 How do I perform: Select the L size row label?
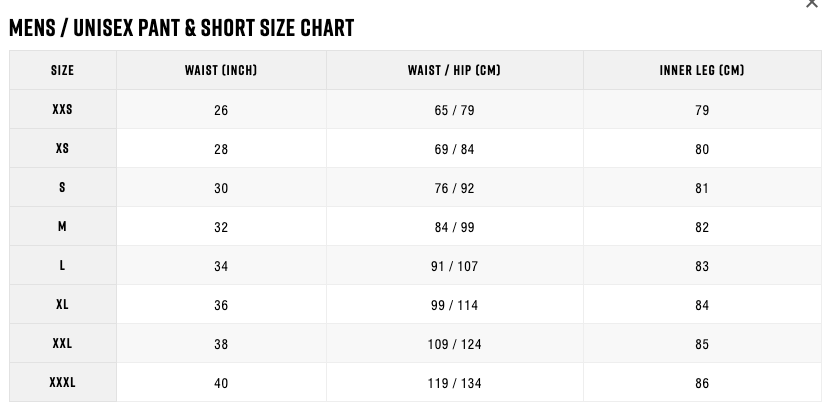click(x=63, y=265)
